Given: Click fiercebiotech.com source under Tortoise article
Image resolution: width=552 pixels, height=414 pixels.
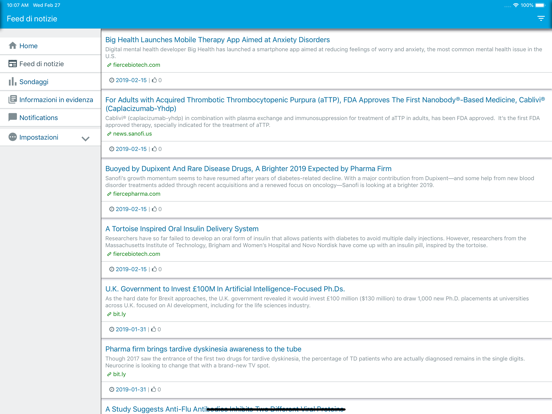Looking at the screenshot, I should point(136,254).
